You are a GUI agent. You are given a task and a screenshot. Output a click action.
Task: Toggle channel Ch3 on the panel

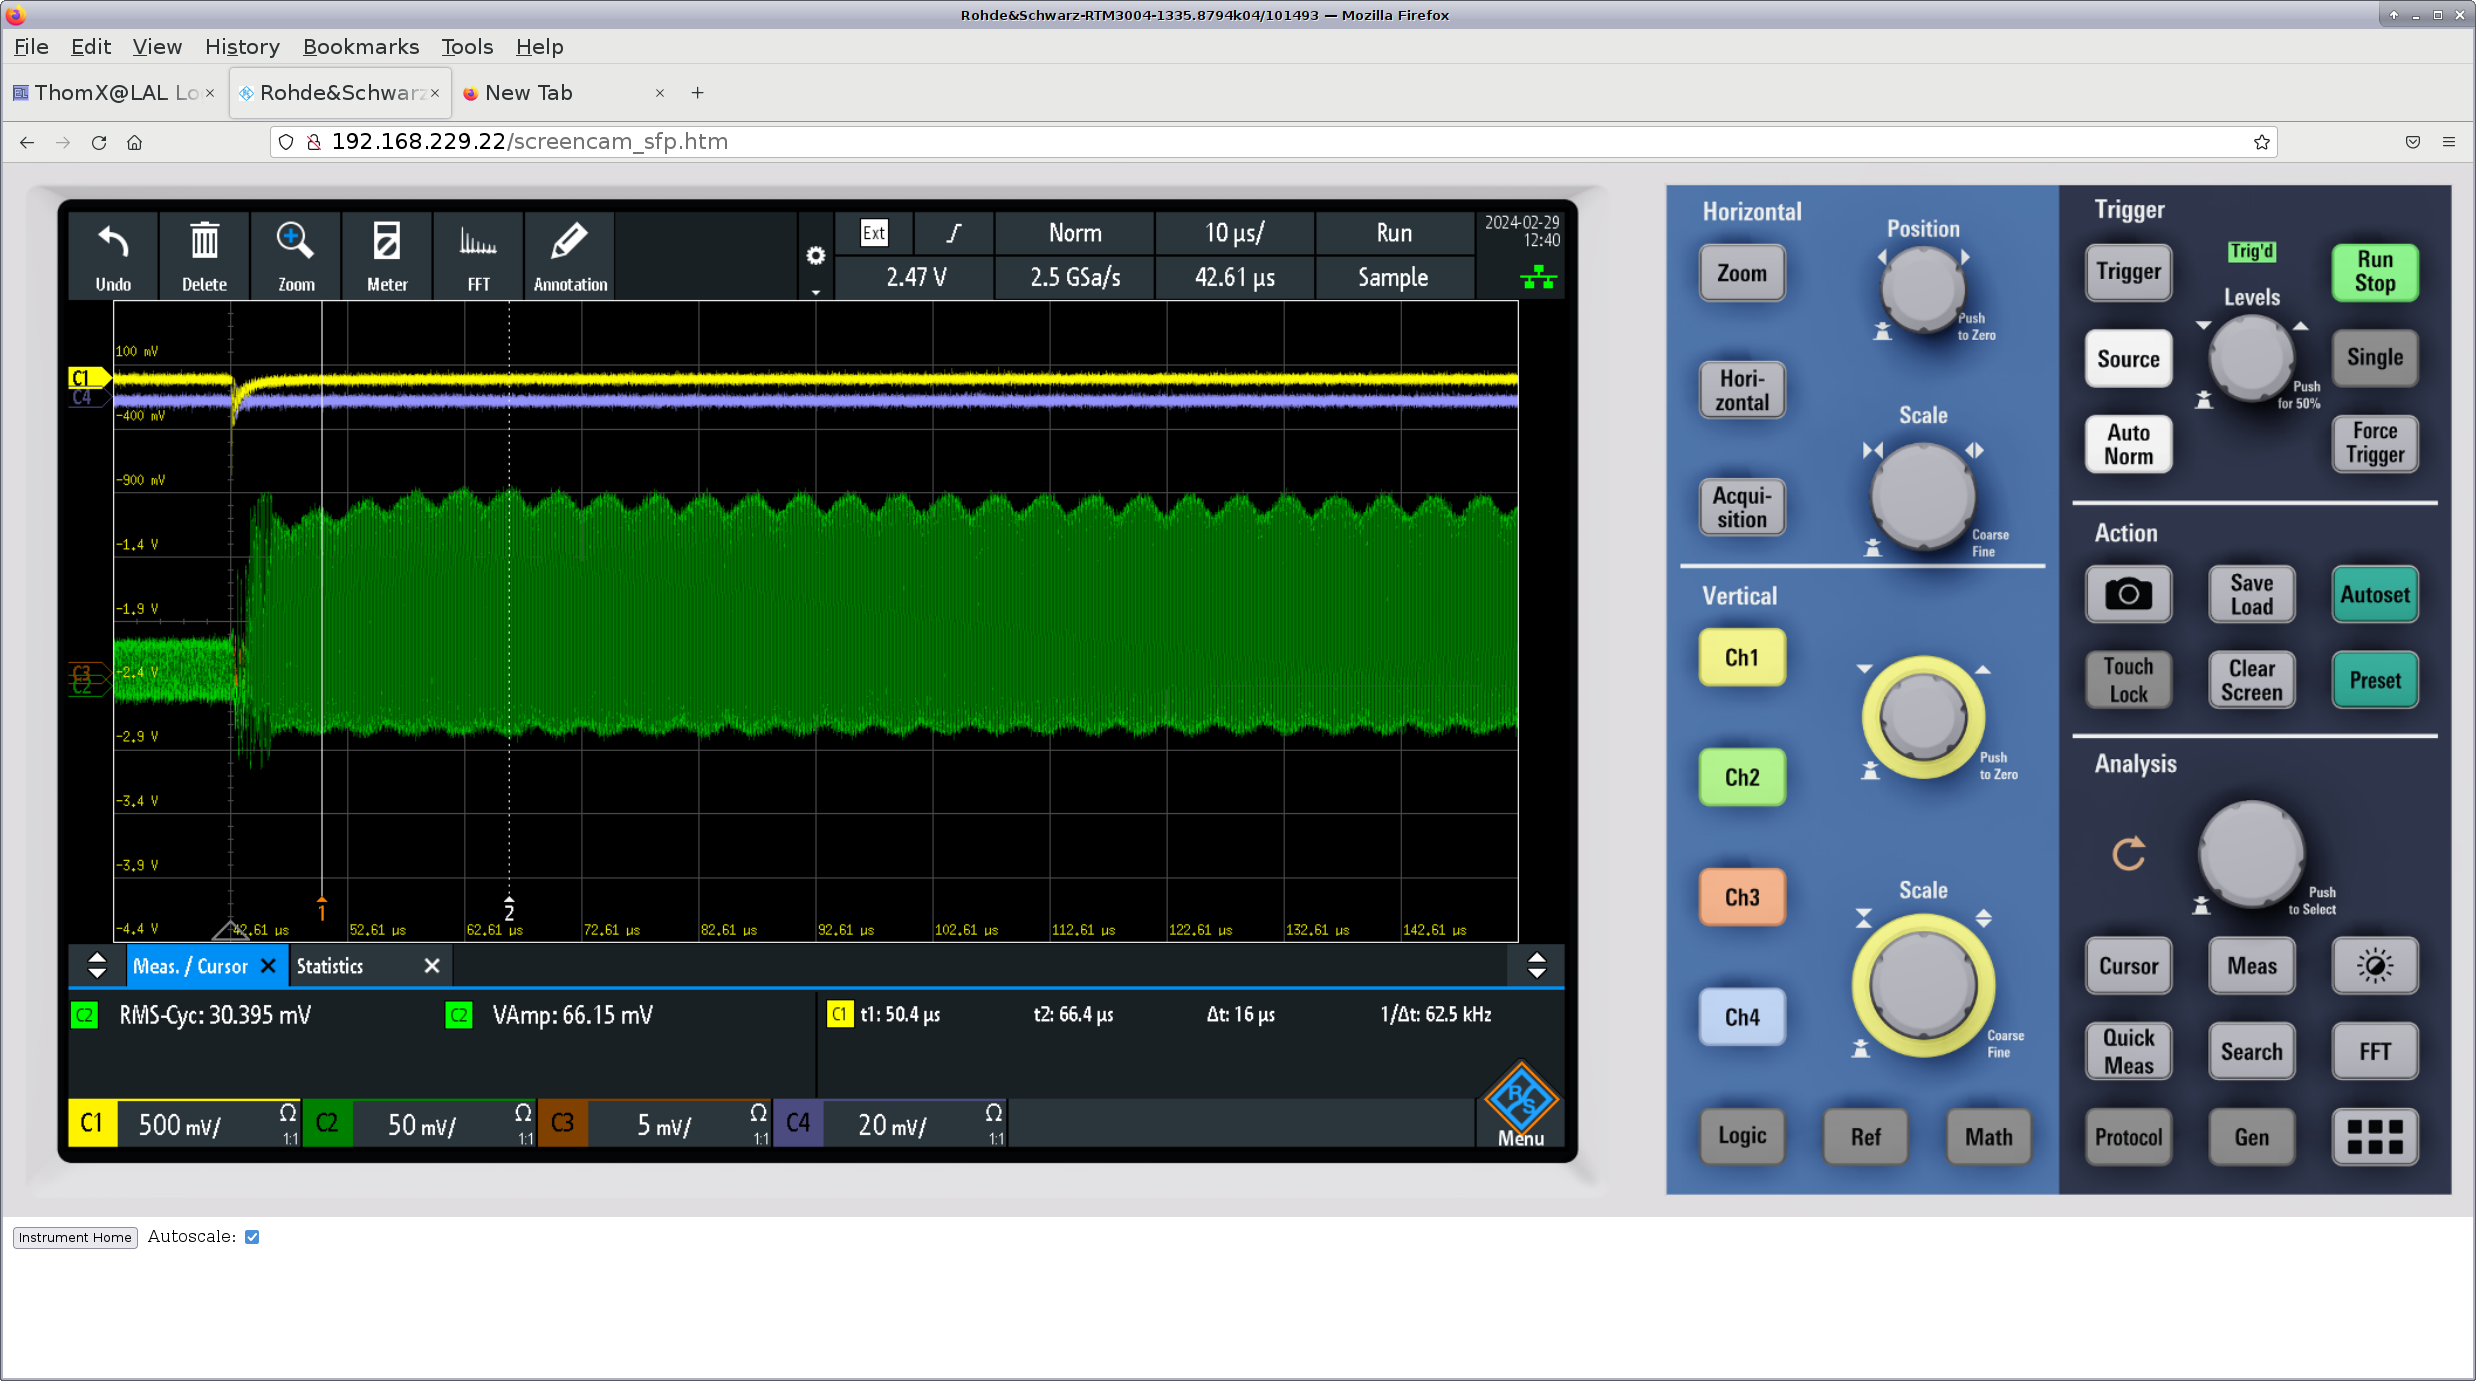(x=1741, y=897)
